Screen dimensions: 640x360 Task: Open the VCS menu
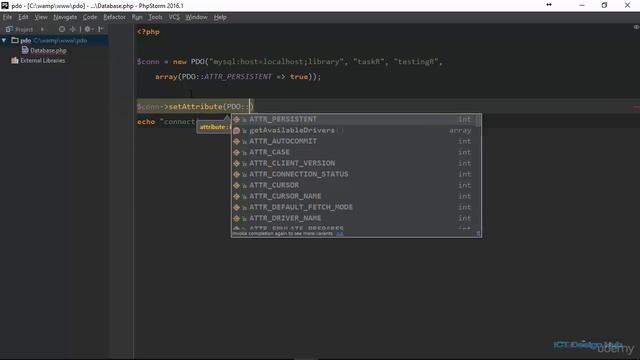point(174,17)
